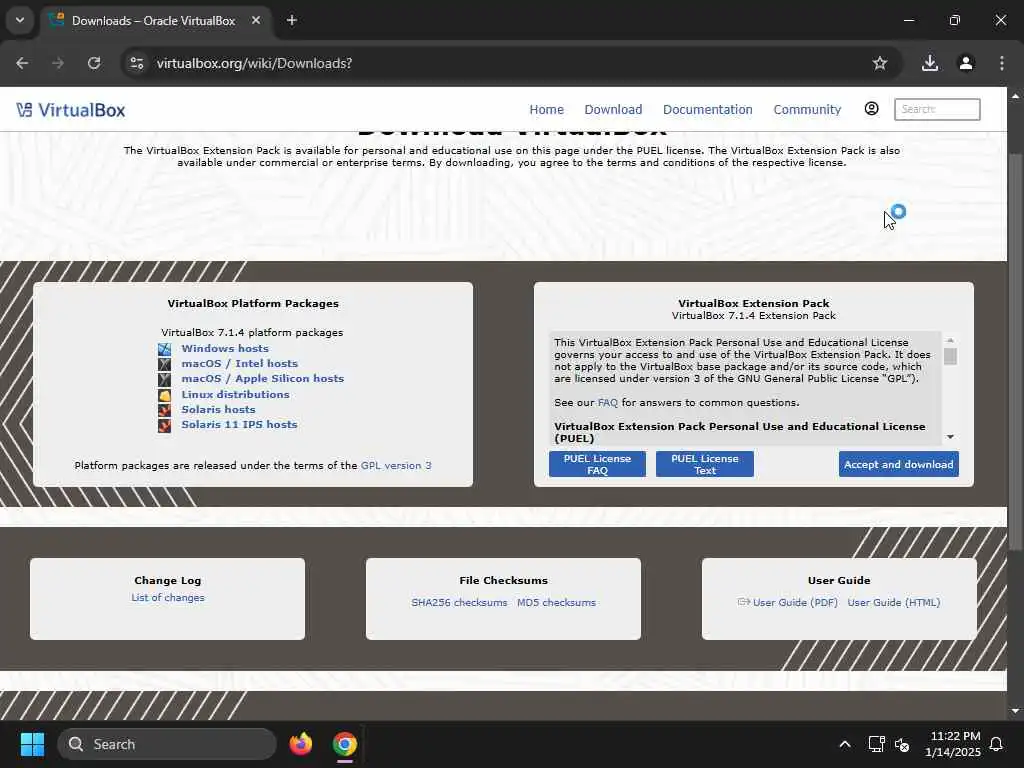Open Chrome three-dot menu
Viewport: 1024px width, 768px height.
click(x=1002, y=63)
